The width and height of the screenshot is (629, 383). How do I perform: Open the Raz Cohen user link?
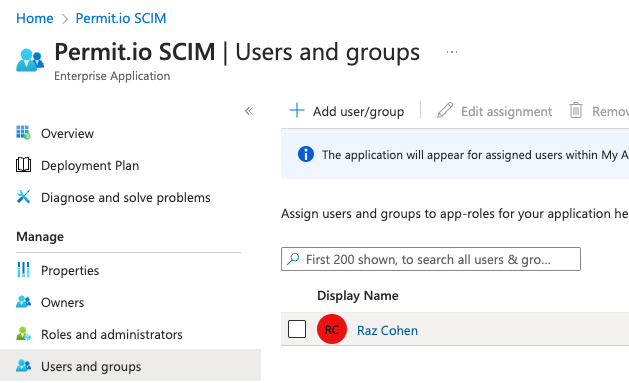point(387,330)
